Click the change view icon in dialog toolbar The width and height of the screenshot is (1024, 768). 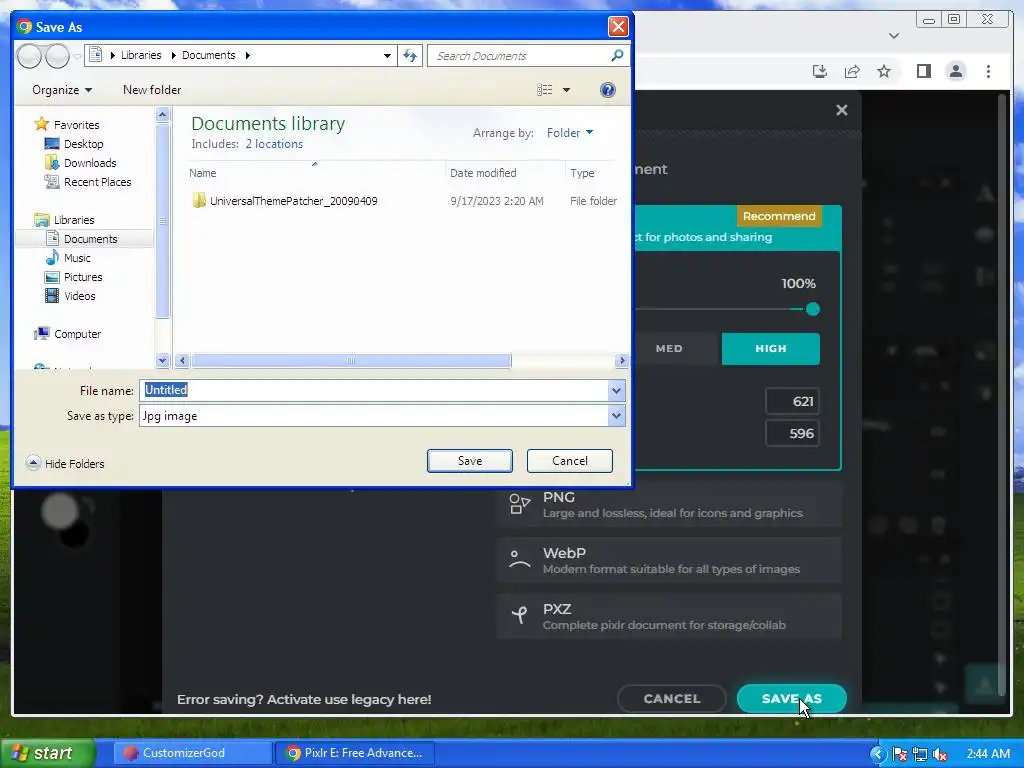(x=545, y=90)
